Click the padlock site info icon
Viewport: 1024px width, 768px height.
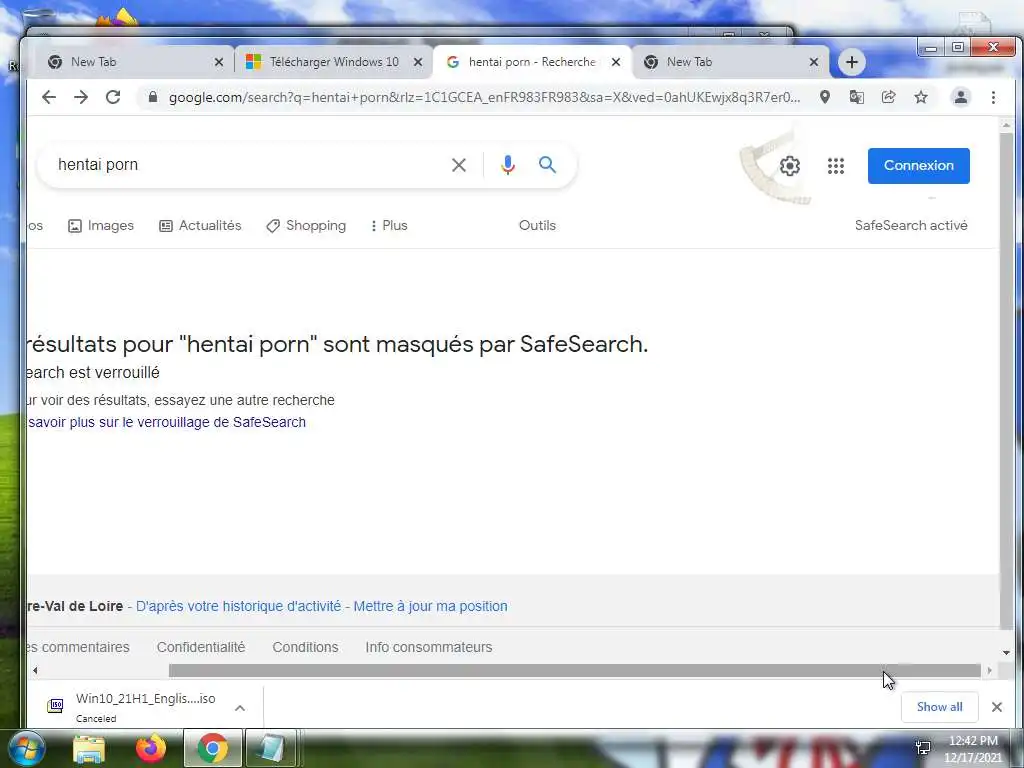[153, 97]
